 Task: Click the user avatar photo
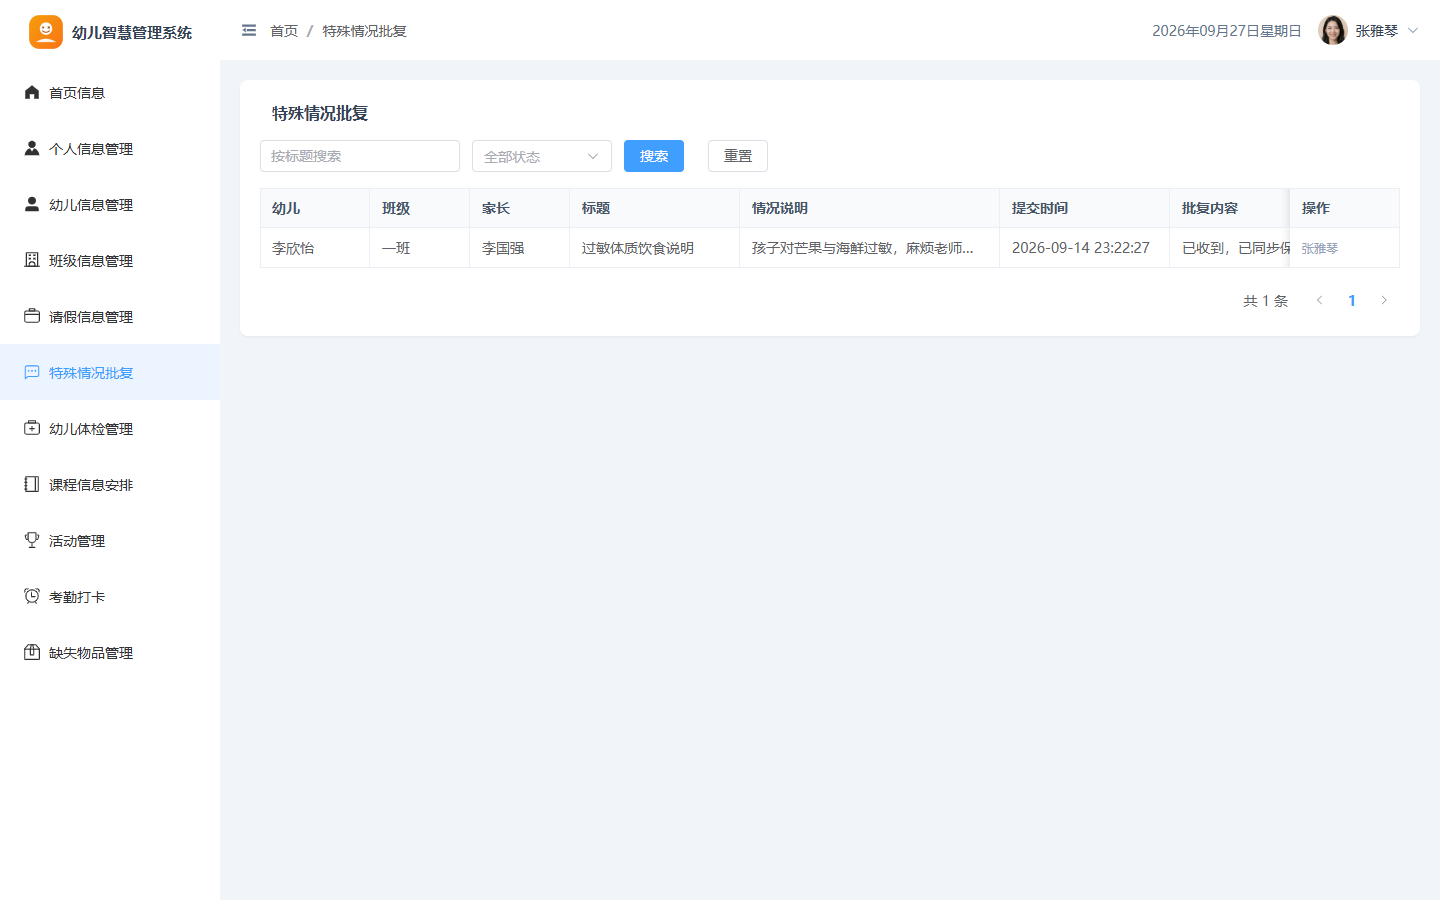[1333, 31]
